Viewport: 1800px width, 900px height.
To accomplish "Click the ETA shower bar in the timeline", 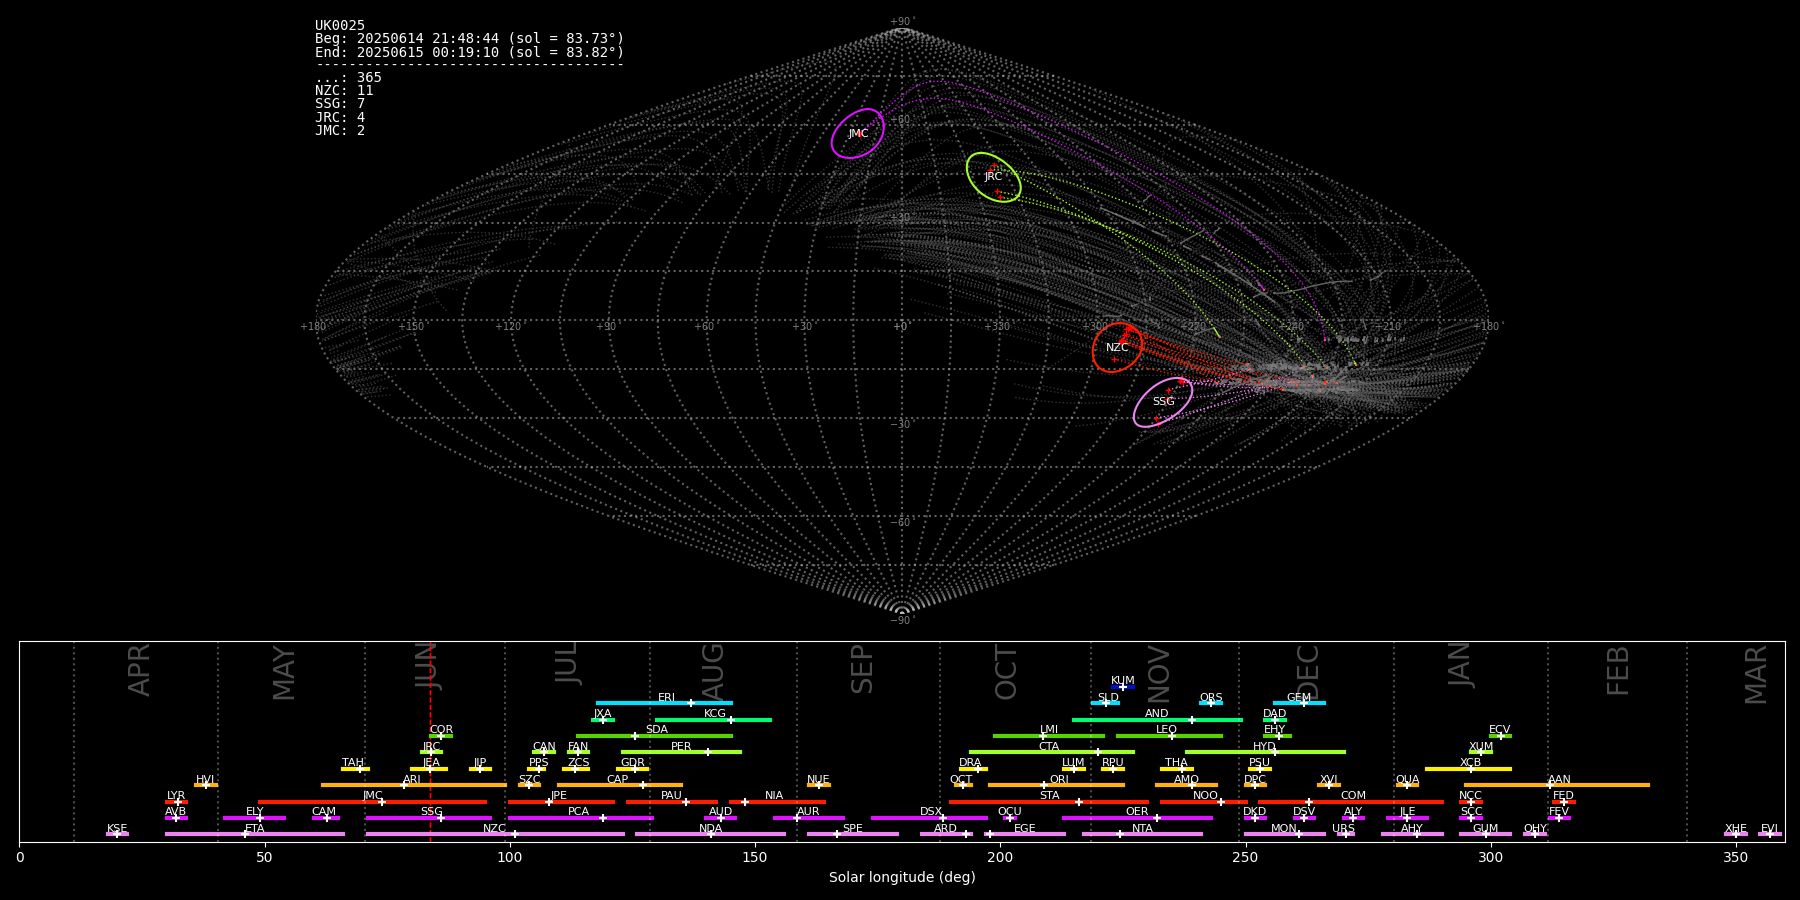I will [255, 834].
